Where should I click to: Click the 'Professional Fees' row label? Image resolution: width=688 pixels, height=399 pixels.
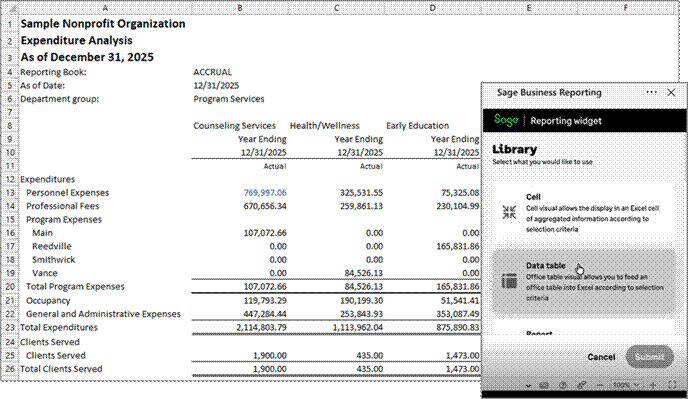62,206
